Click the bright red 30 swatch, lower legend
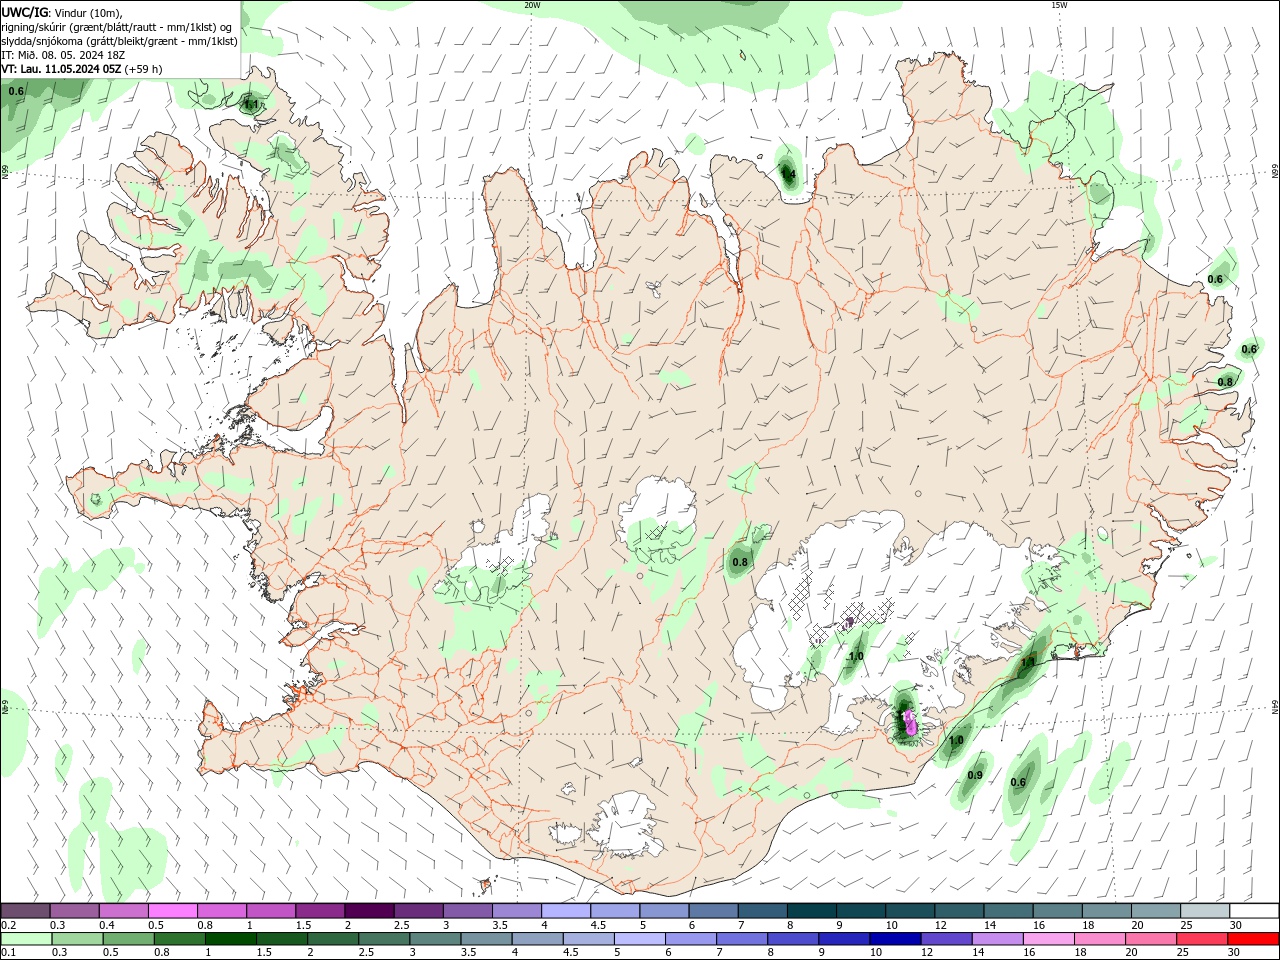This screenshot has width=1280, height=960. [x=1254, y=939]
